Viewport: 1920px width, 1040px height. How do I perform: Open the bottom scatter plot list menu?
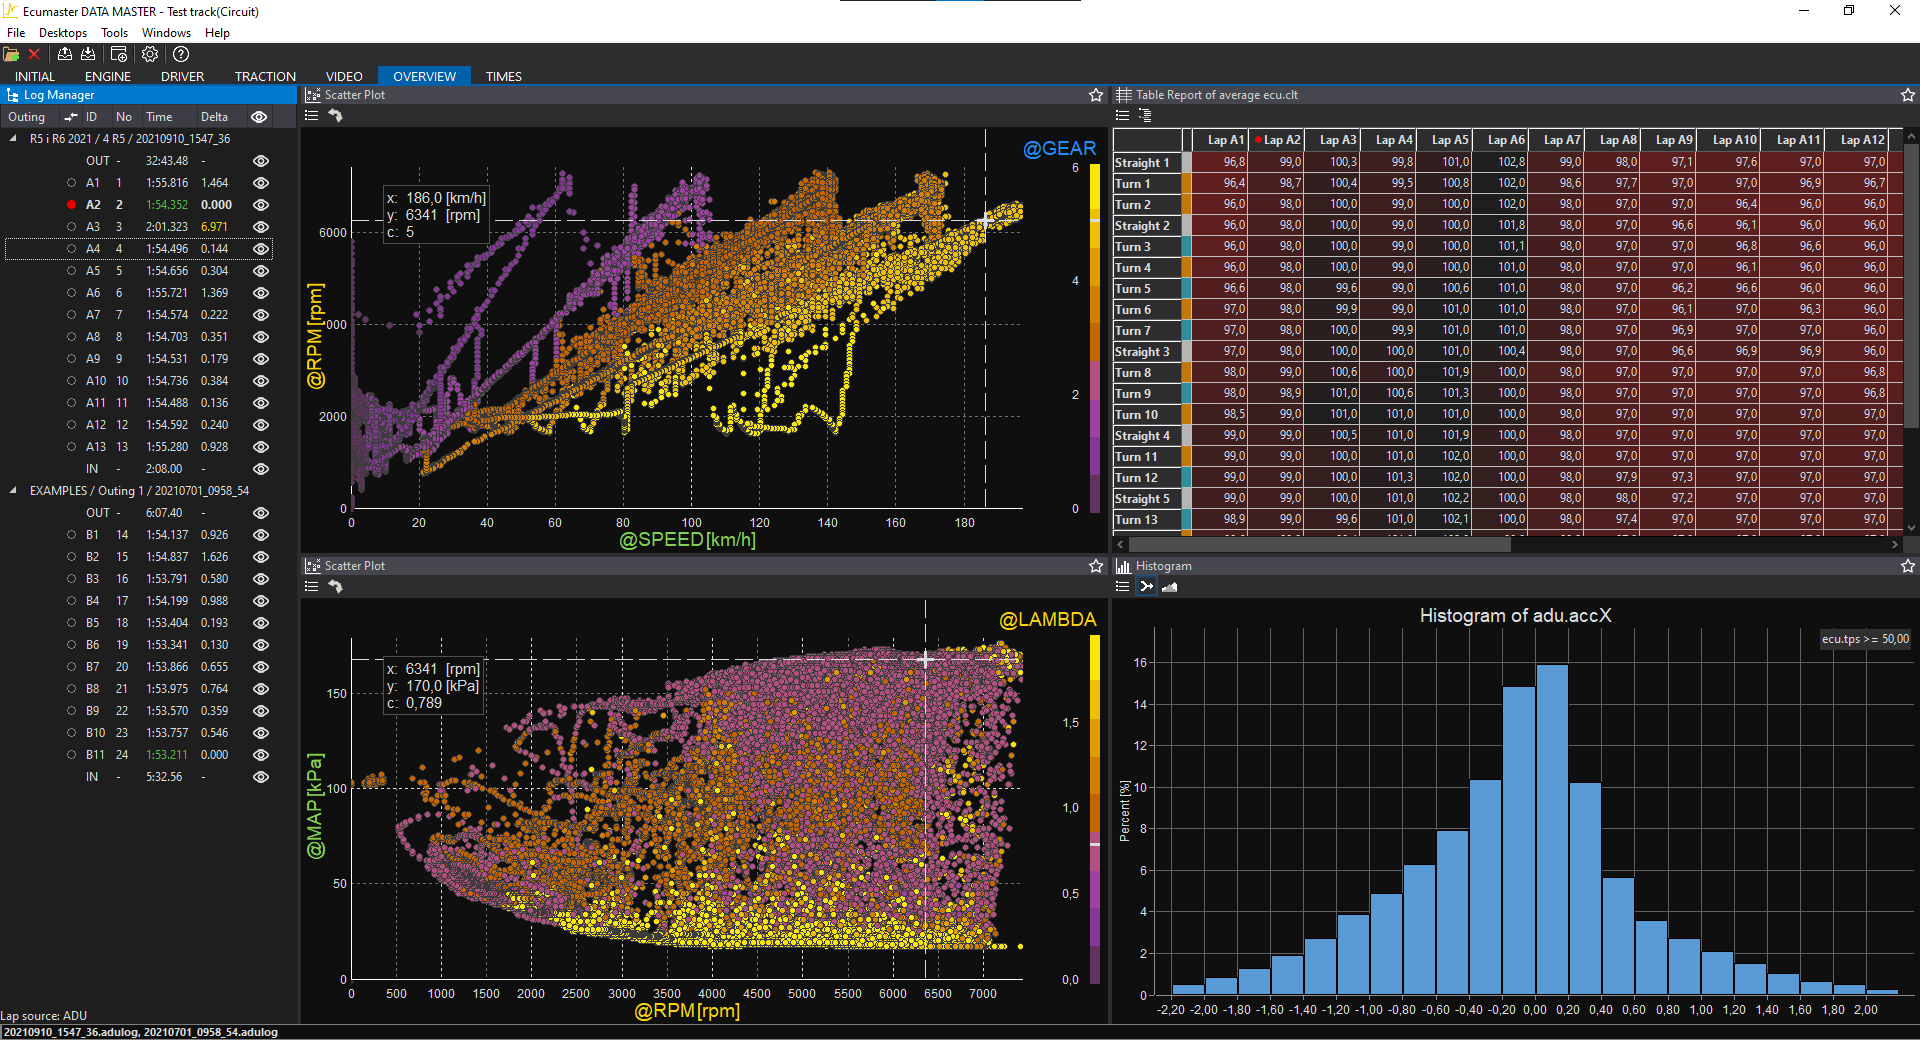coord(311,587)
